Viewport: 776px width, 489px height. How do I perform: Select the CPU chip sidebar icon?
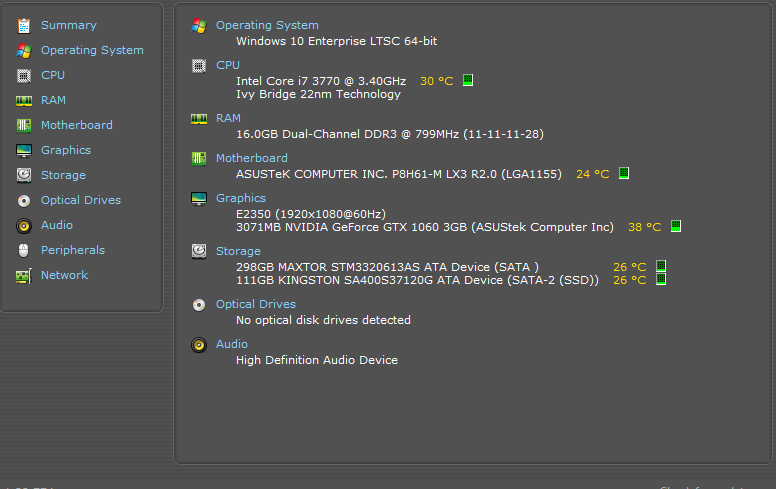tap(23, 75)
